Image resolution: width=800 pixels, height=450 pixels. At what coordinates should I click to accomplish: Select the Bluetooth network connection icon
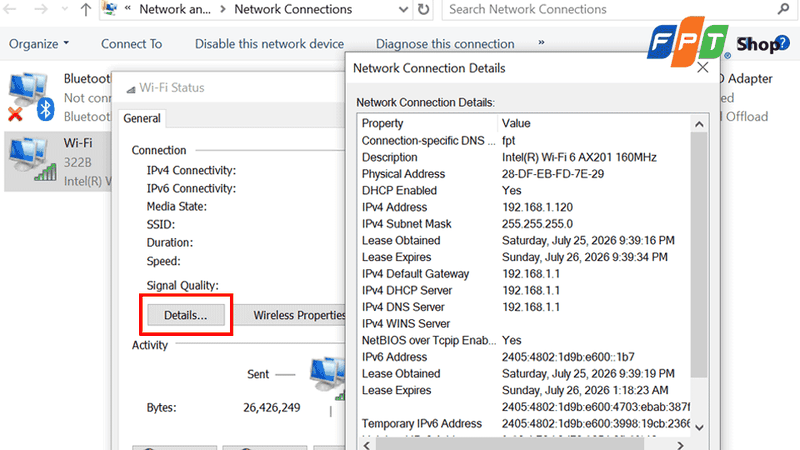click(31, 97)
